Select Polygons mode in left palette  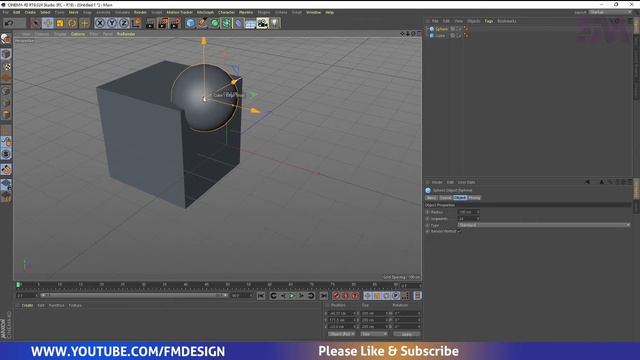click(6, 115)
